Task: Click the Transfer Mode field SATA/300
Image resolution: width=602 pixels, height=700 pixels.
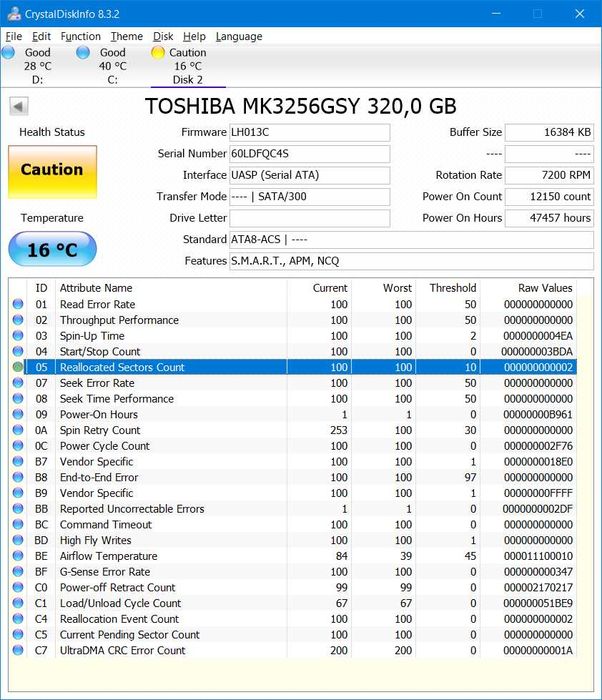Action: point(309,196)
